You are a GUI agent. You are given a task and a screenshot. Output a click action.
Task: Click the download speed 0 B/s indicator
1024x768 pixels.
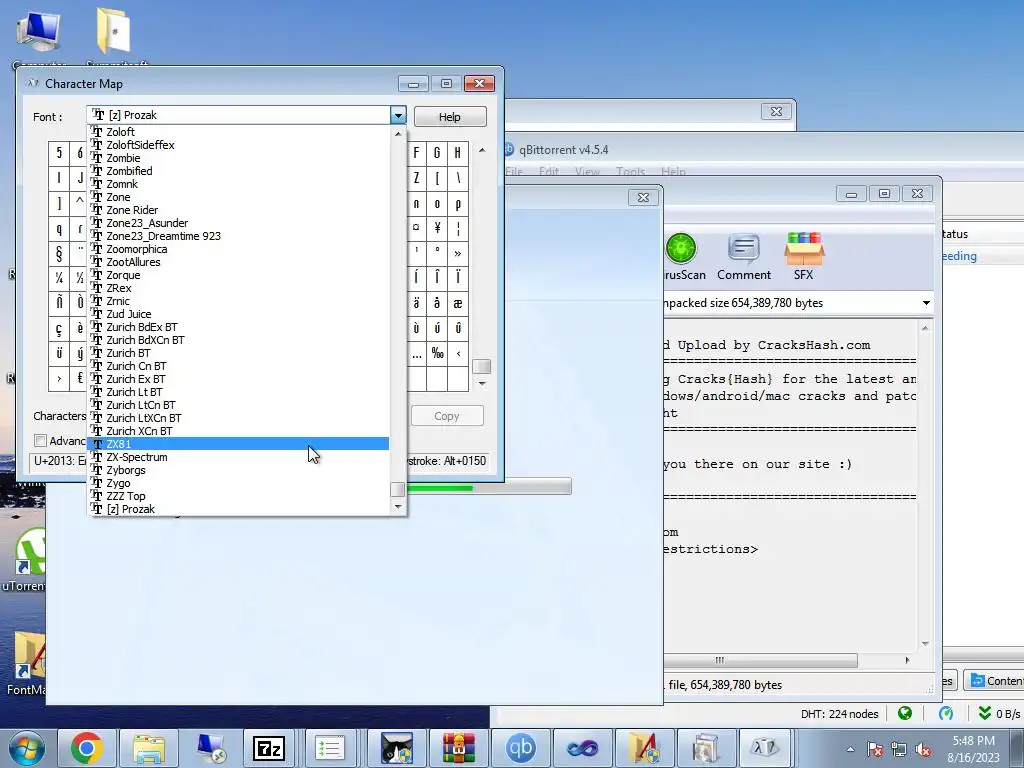(999, 713)
